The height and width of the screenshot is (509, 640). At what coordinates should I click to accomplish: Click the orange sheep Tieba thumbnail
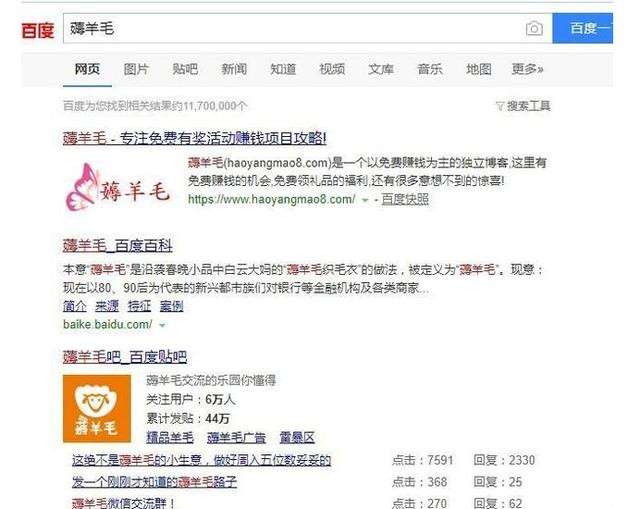[97, 409]
